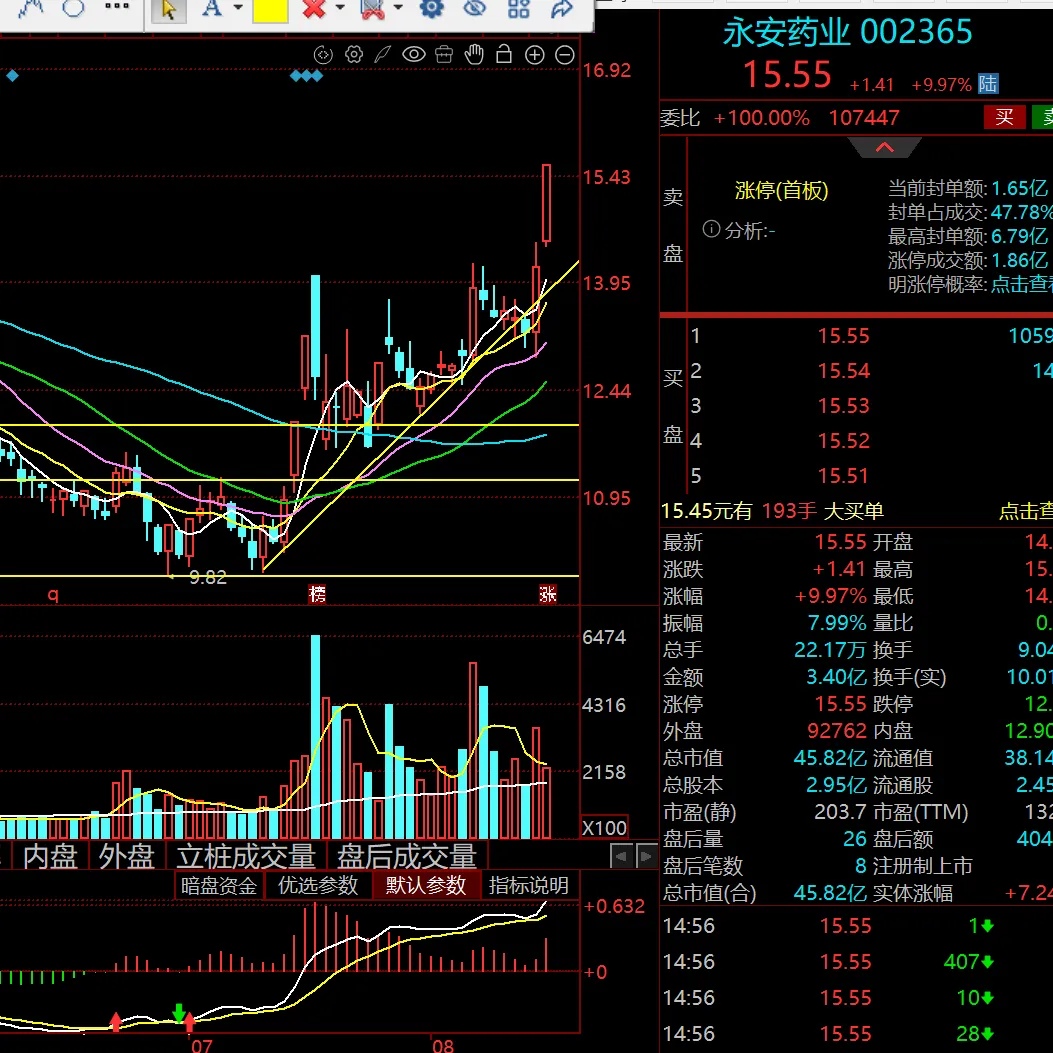Click buy level 4 price 15.52

(x=843, y=441)
